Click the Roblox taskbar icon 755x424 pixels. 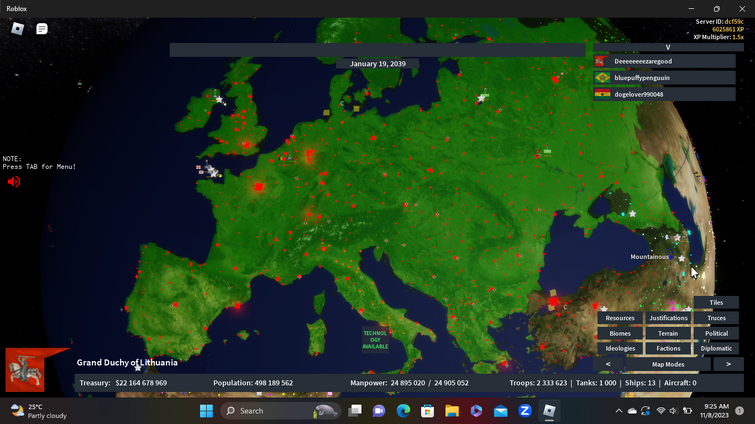[549, 411]
